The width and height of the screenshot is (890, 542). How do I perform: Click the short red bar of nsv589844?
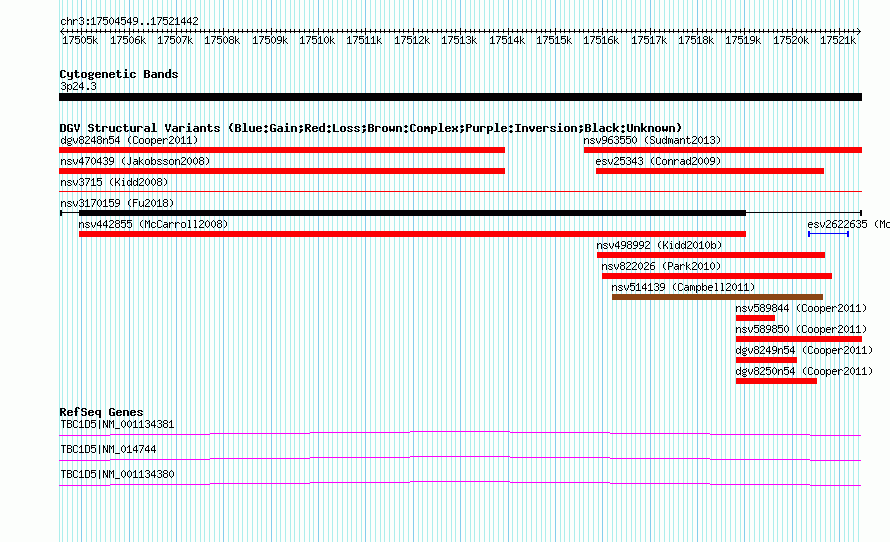(755, 318)
